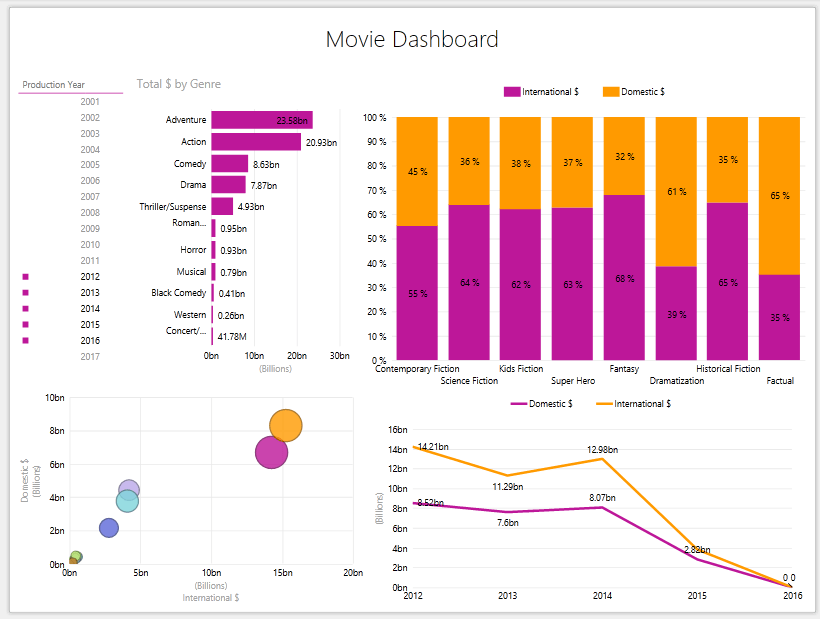Click Historical Fiction 65 % international segment
Image resolution: width=820 pixels, height=619 pixels.
pyautogui.click(x=727, y=281)
